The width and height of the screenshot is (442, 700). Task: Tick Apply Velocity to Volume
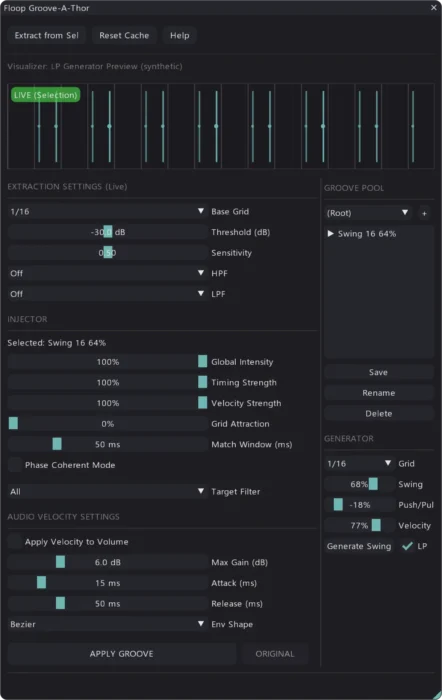pos(15,542)
